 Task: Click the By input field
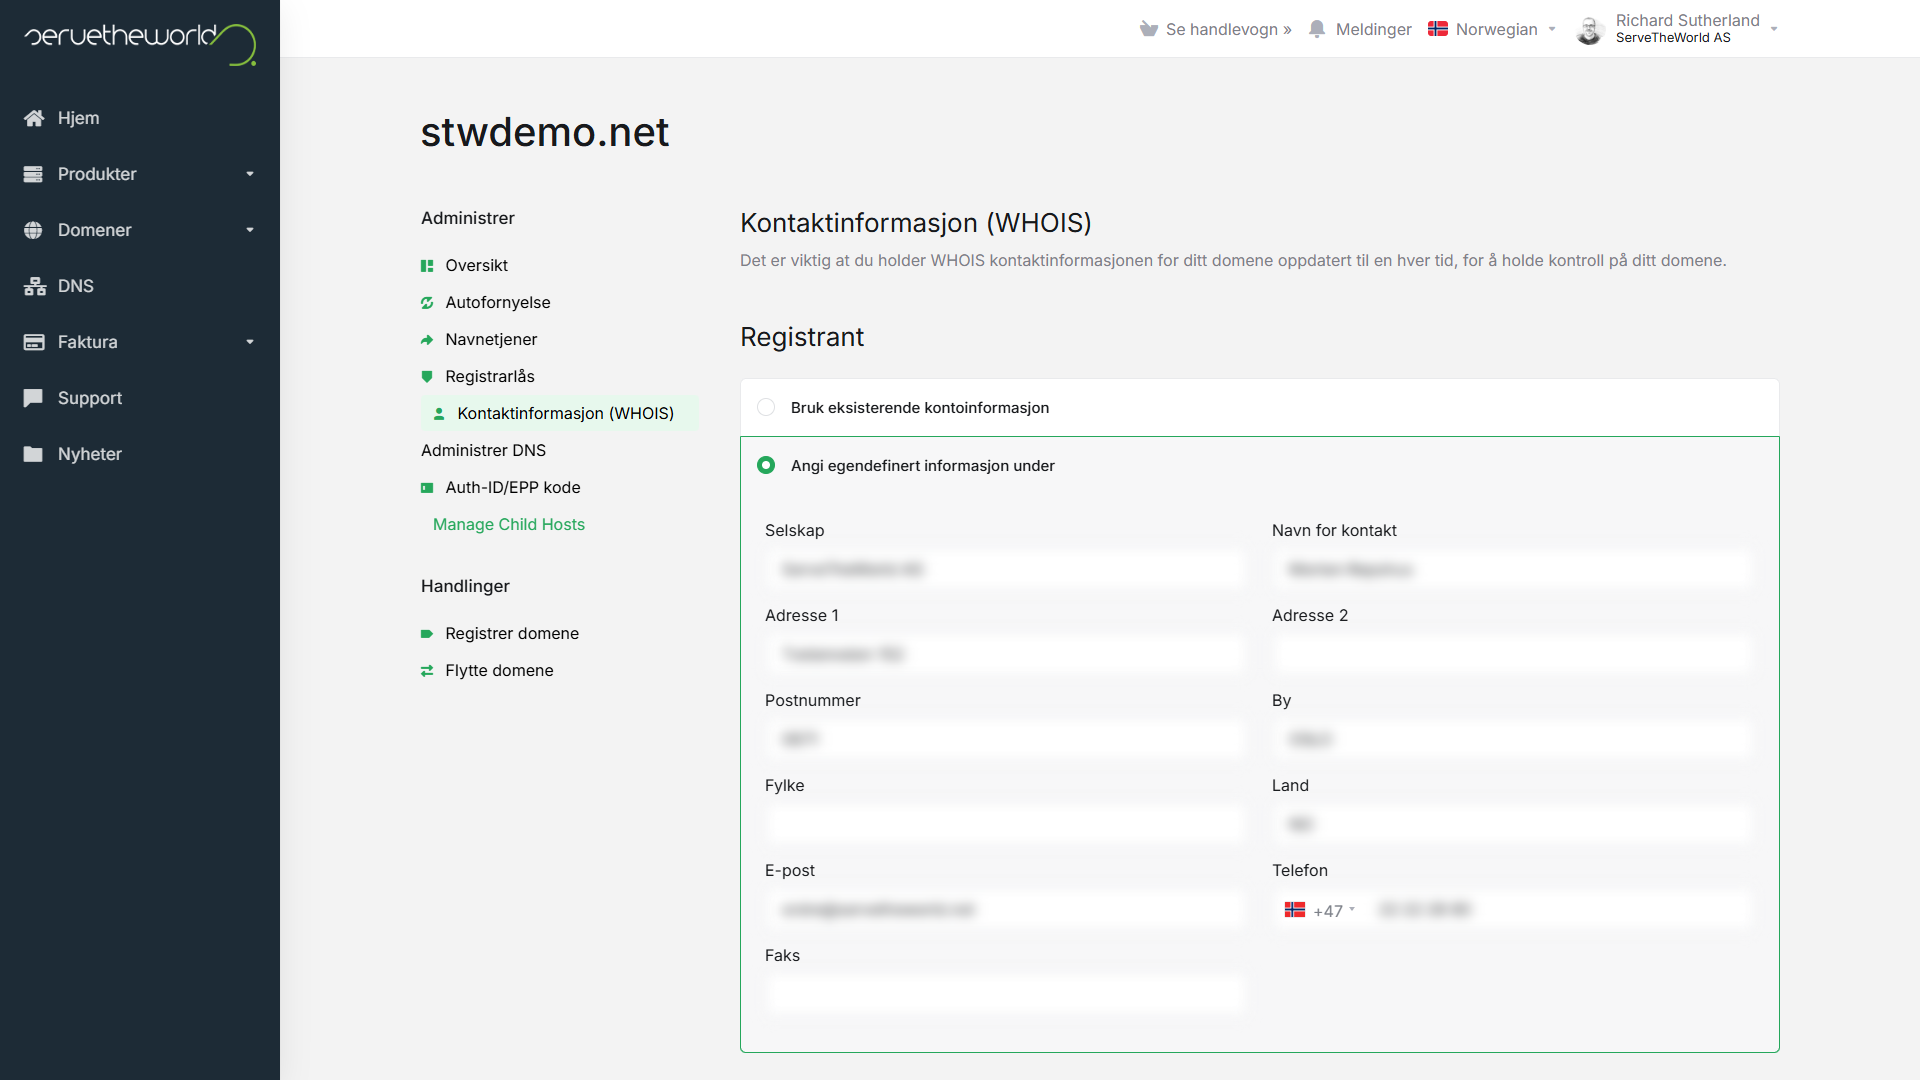tap(1512, 740)
